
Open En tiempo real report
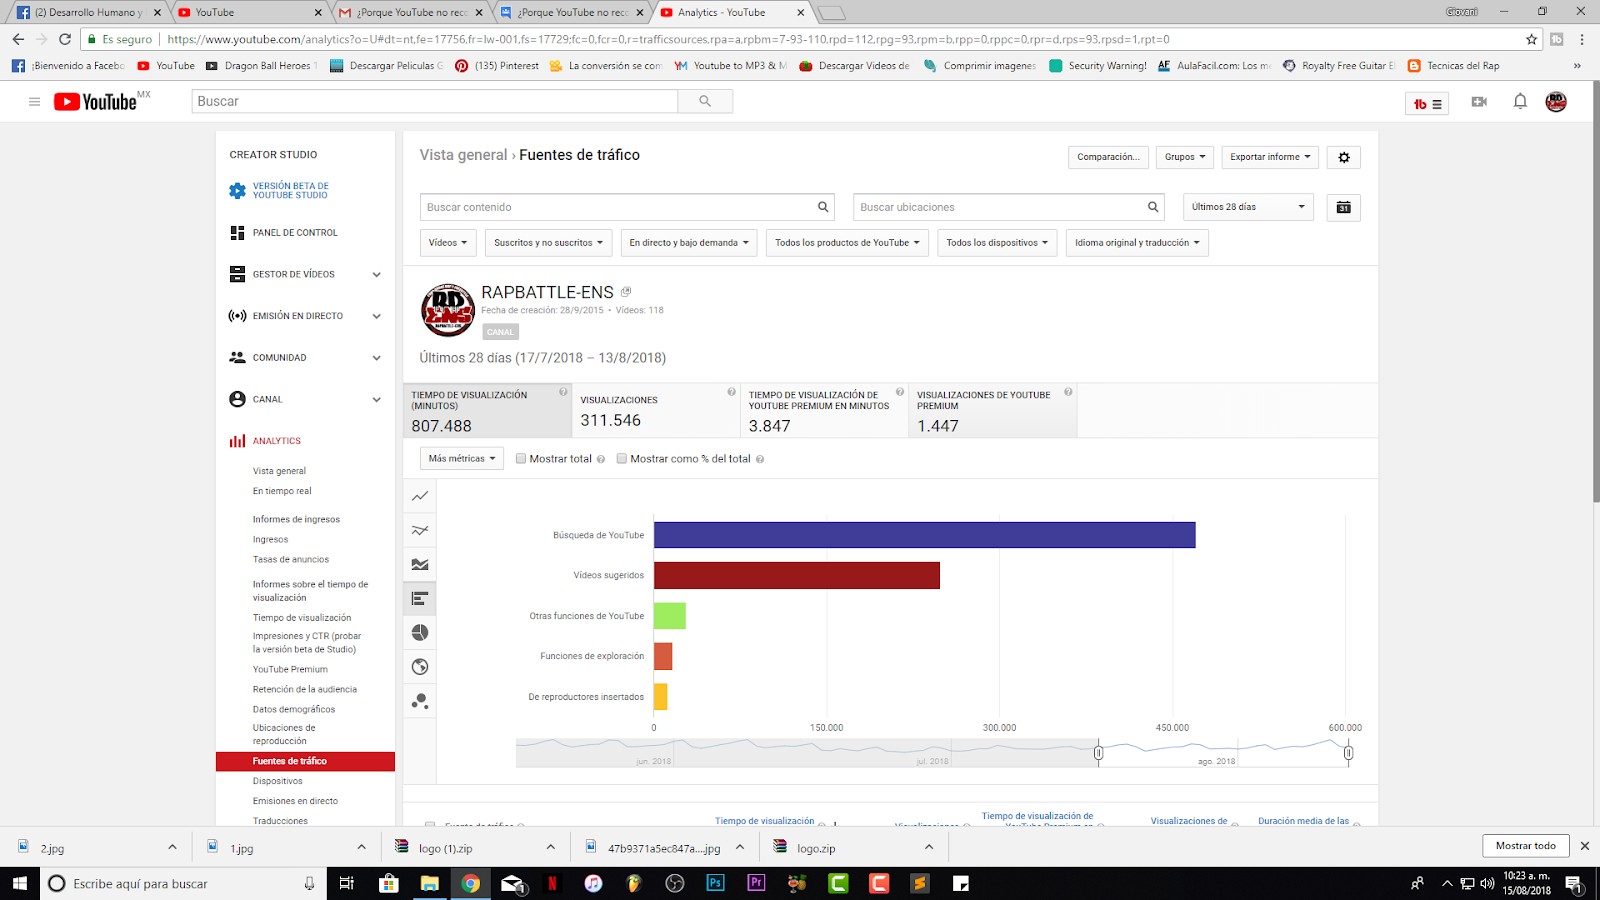click(282, 491)
